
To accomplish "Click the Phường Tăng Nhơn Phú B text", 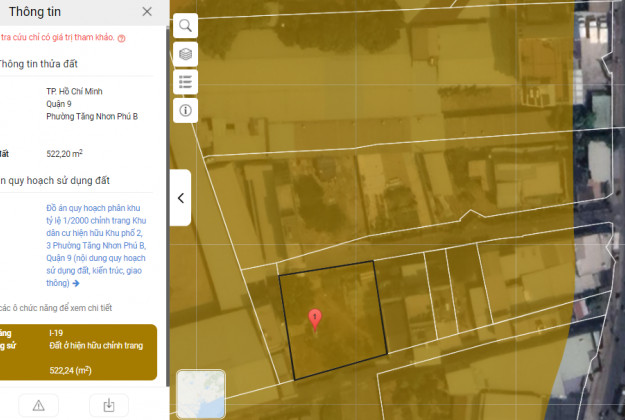I will [x=92, y=116].
